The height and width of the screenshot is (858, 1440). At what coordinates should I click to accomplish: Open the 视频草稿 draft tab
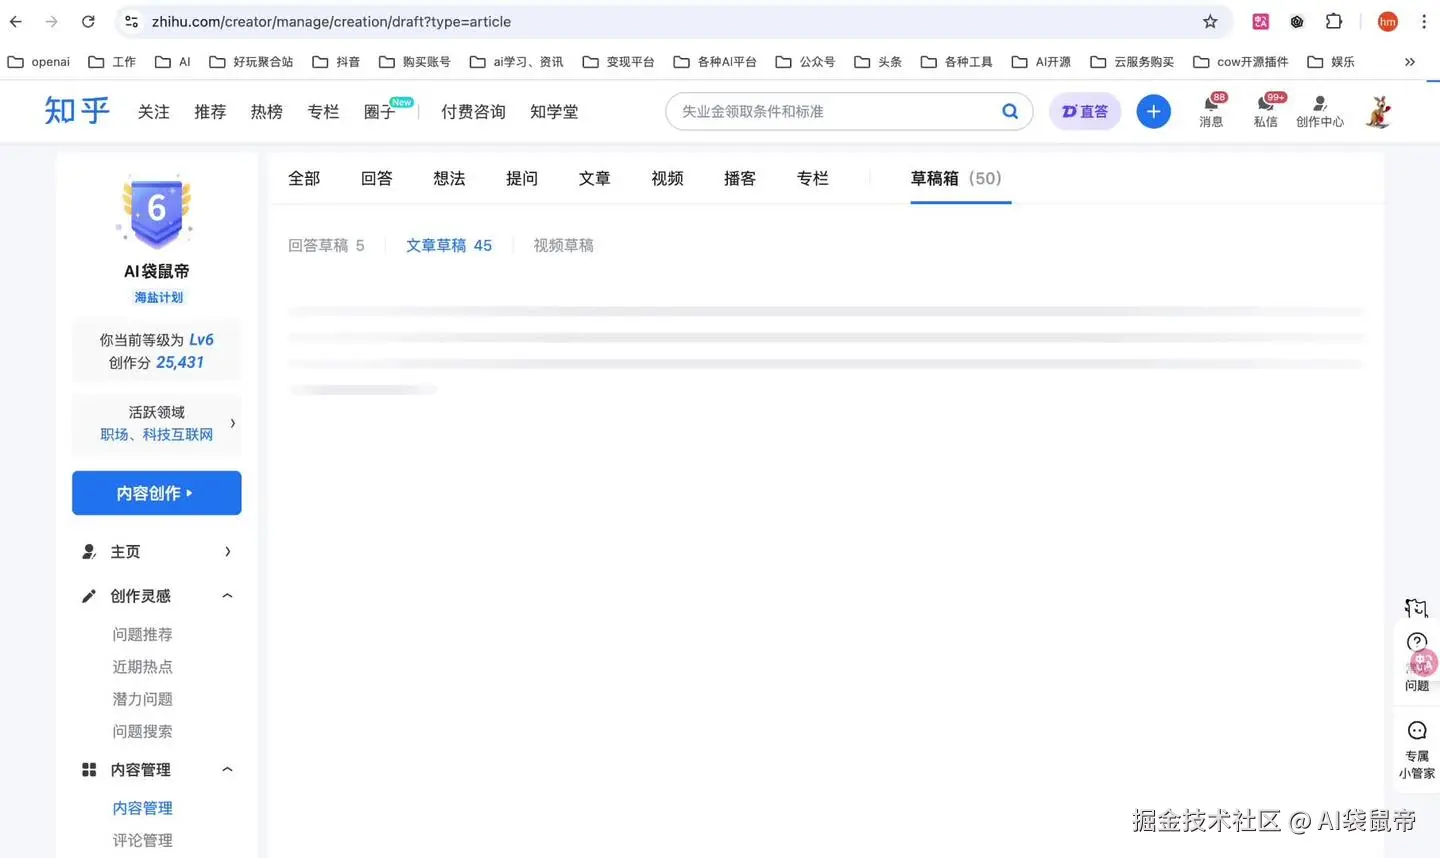point(563,245)
